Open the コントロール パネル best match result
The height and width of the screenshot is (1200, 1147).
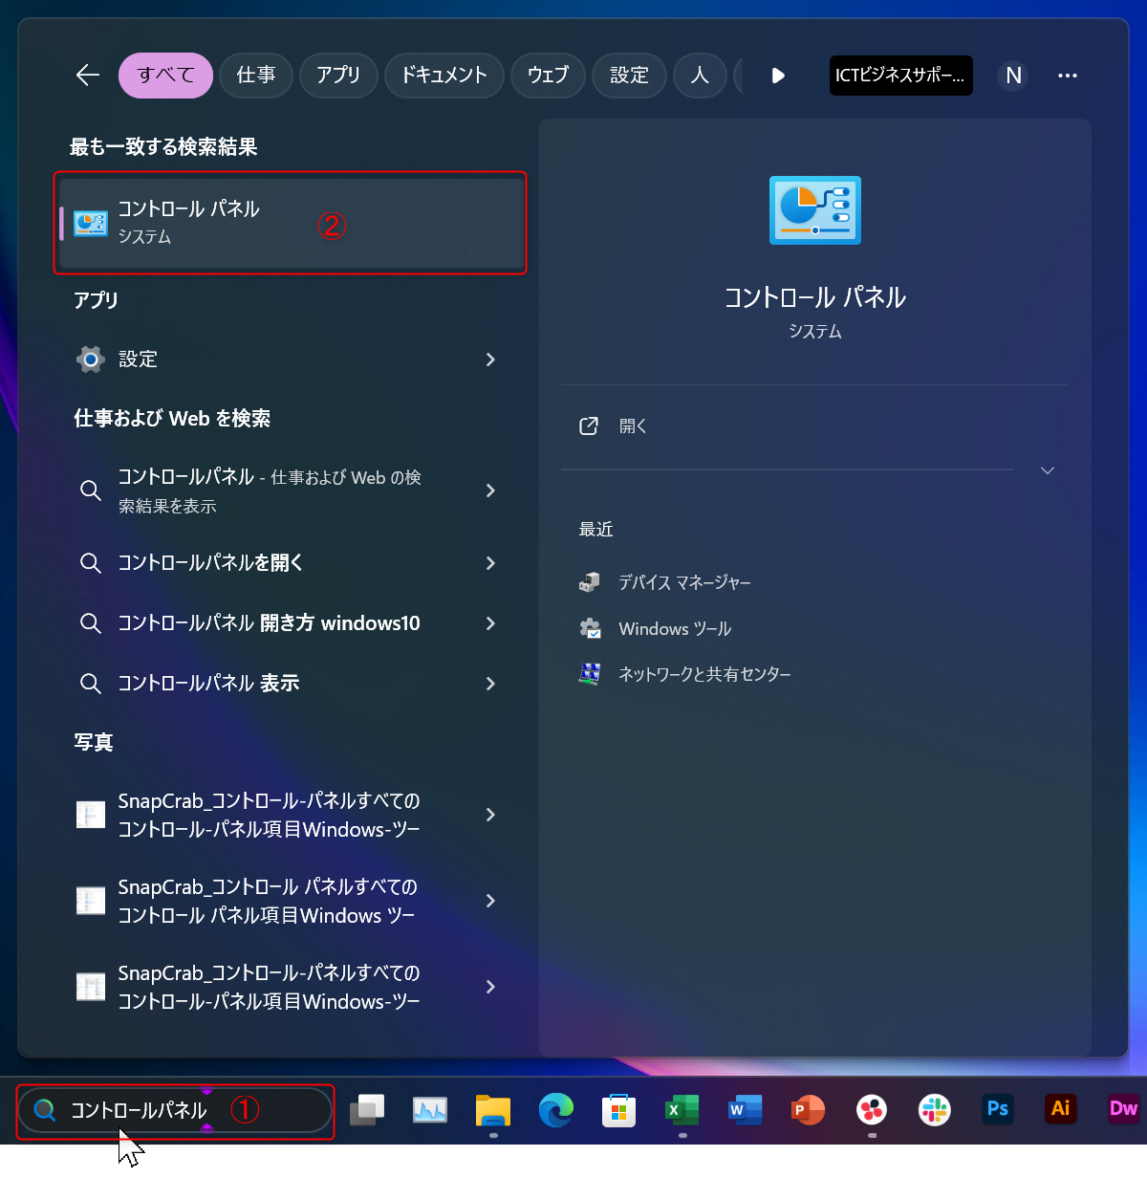(291, 222)
